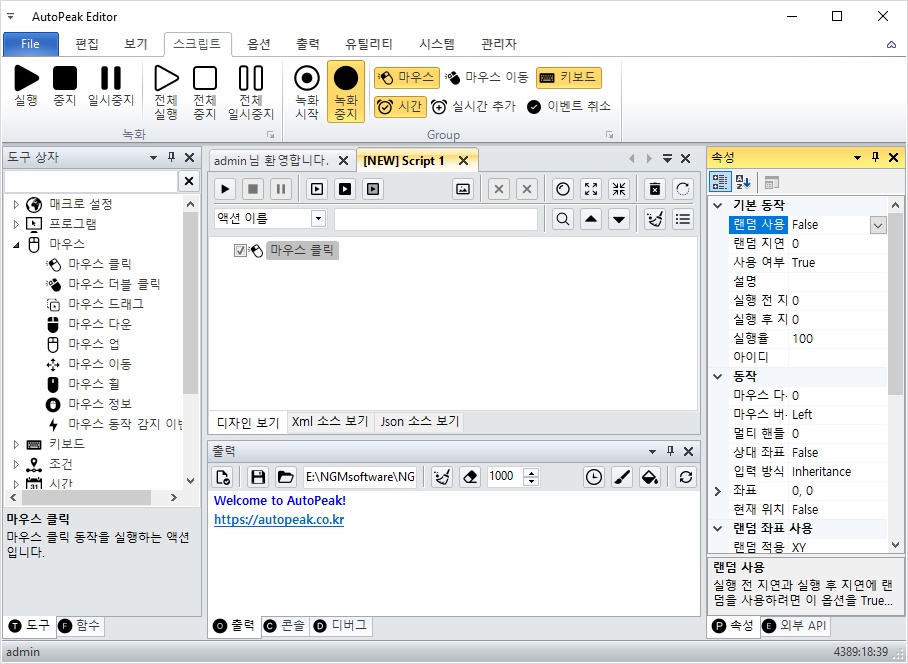Expand the 키보드 tree node
Image resolution: width=908 pixels, height=664 pixels.
(16, 444)
